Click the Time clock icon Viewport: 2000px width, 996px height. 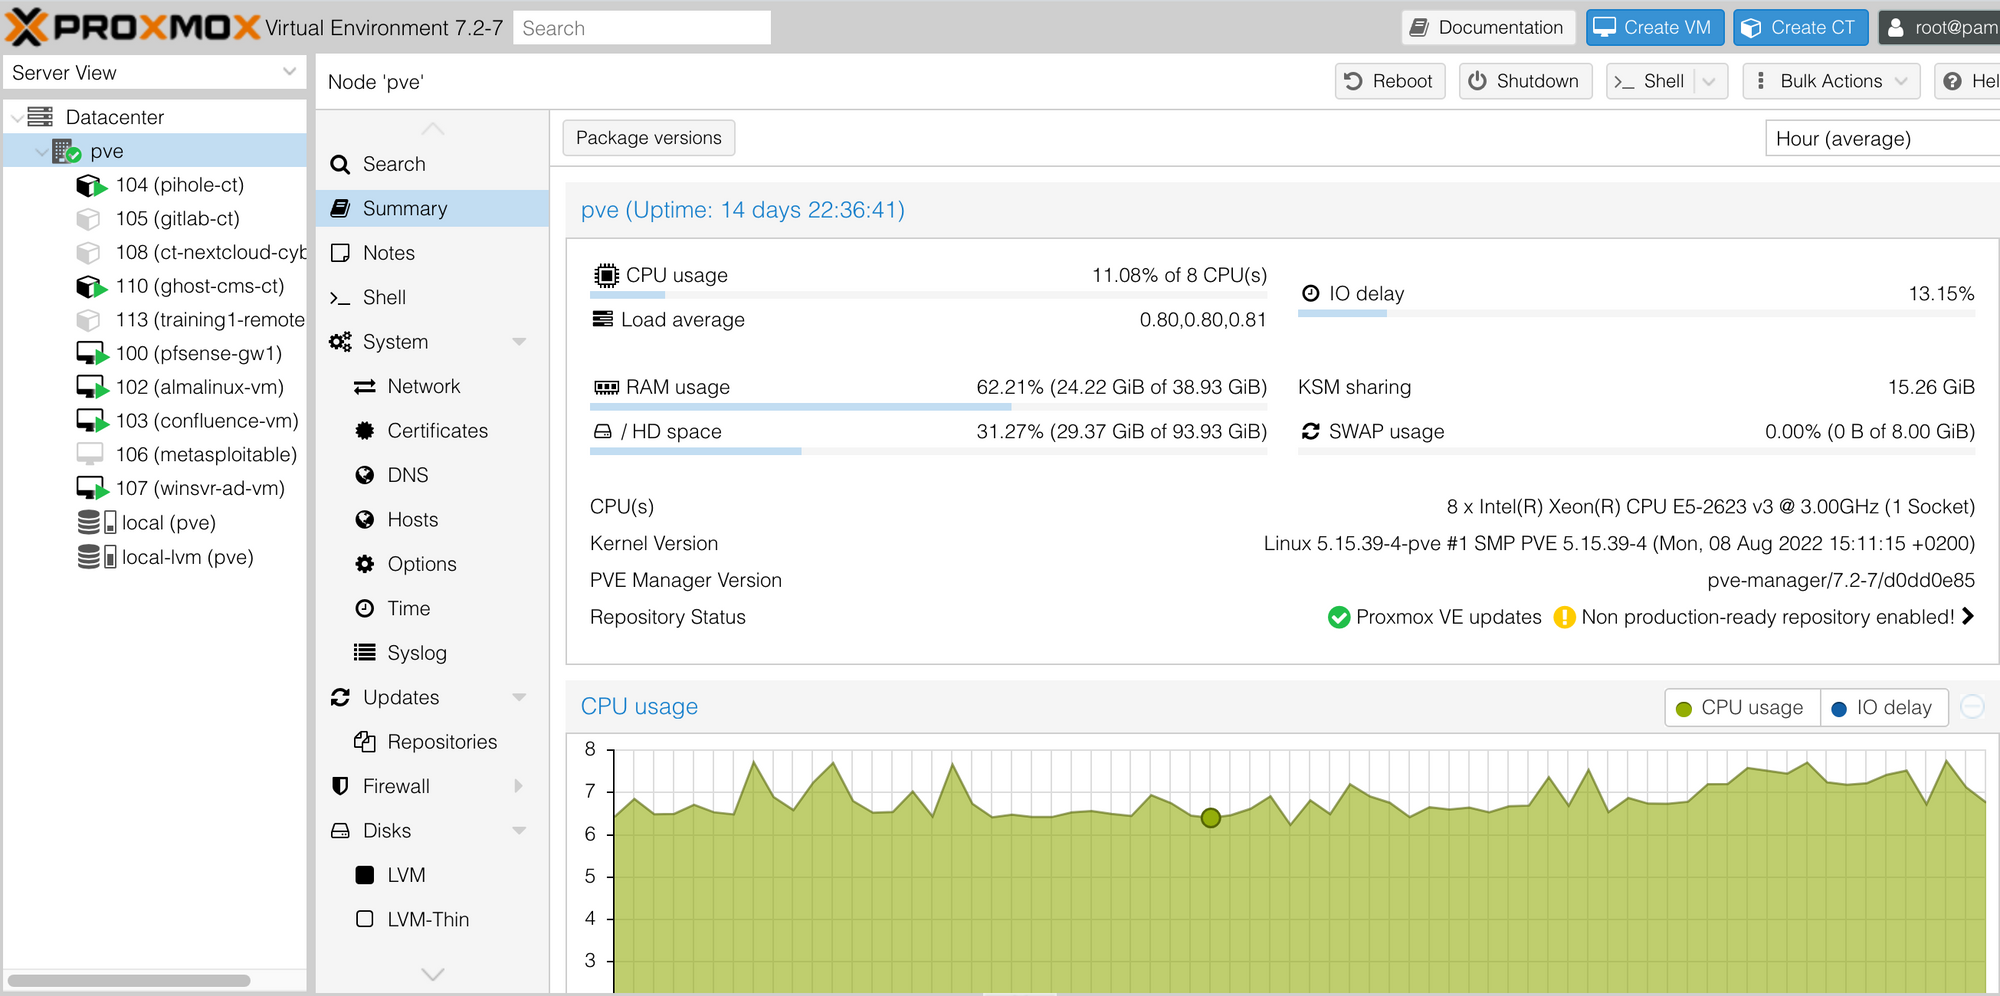pos(365,608)
